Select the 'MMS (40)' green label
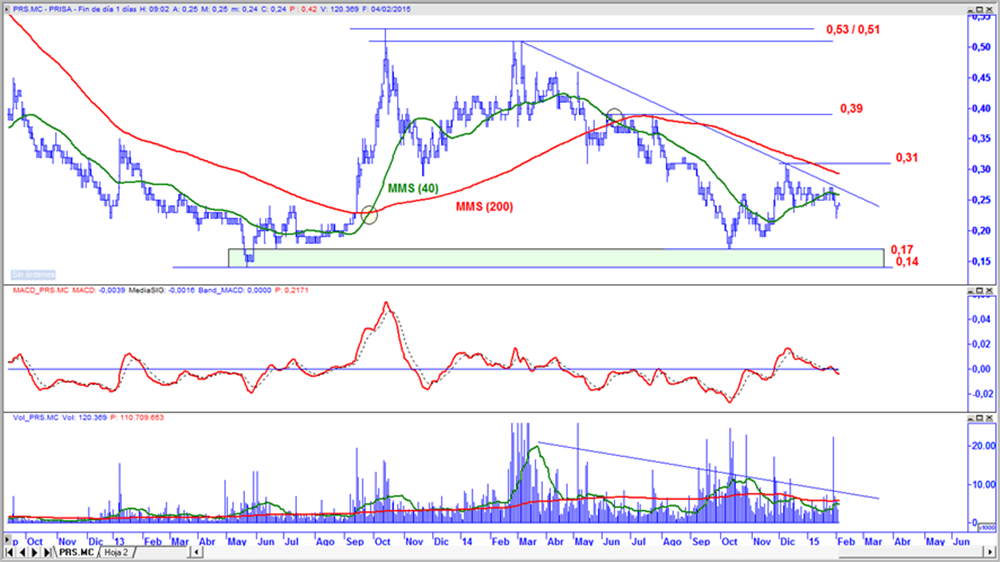Screen dimensions: 1000x562 (x=413, y=189)
